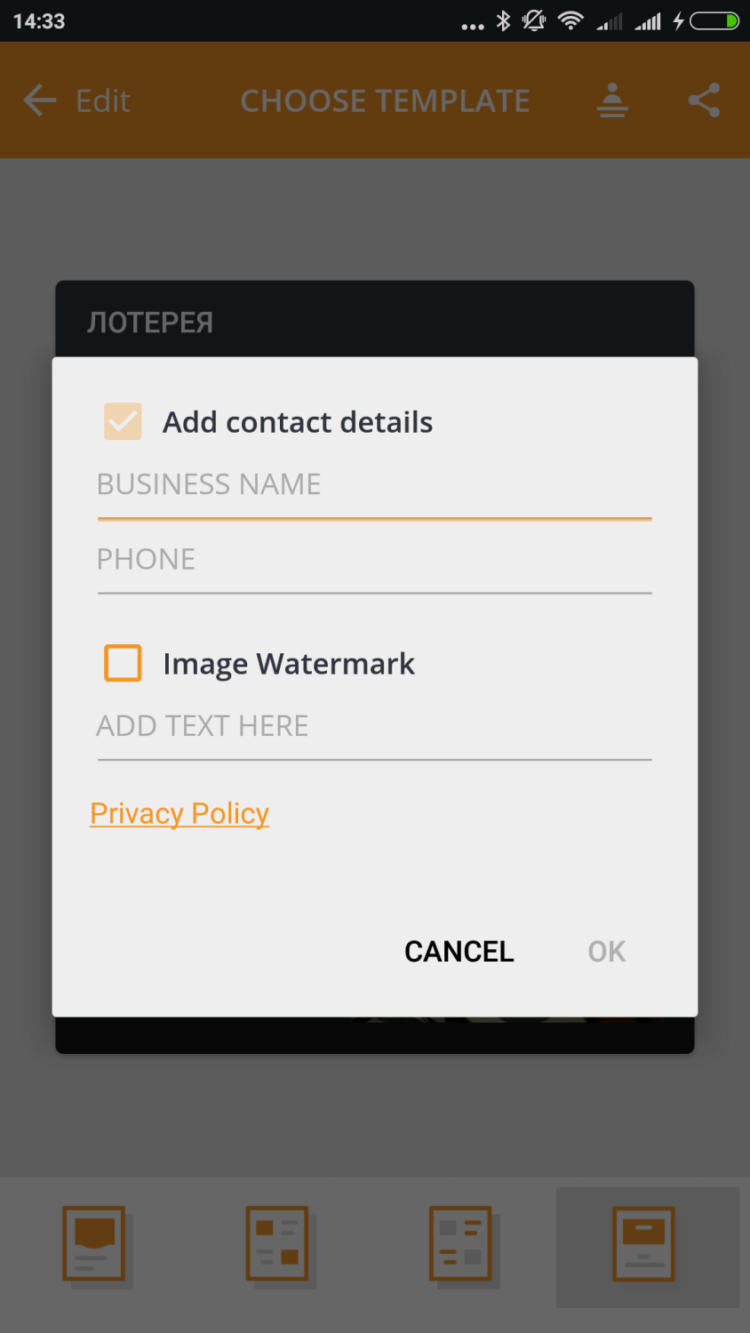Select the third template with gray blocks
The height and width of the screenshot is (1333, 750).
[461, 1243]
